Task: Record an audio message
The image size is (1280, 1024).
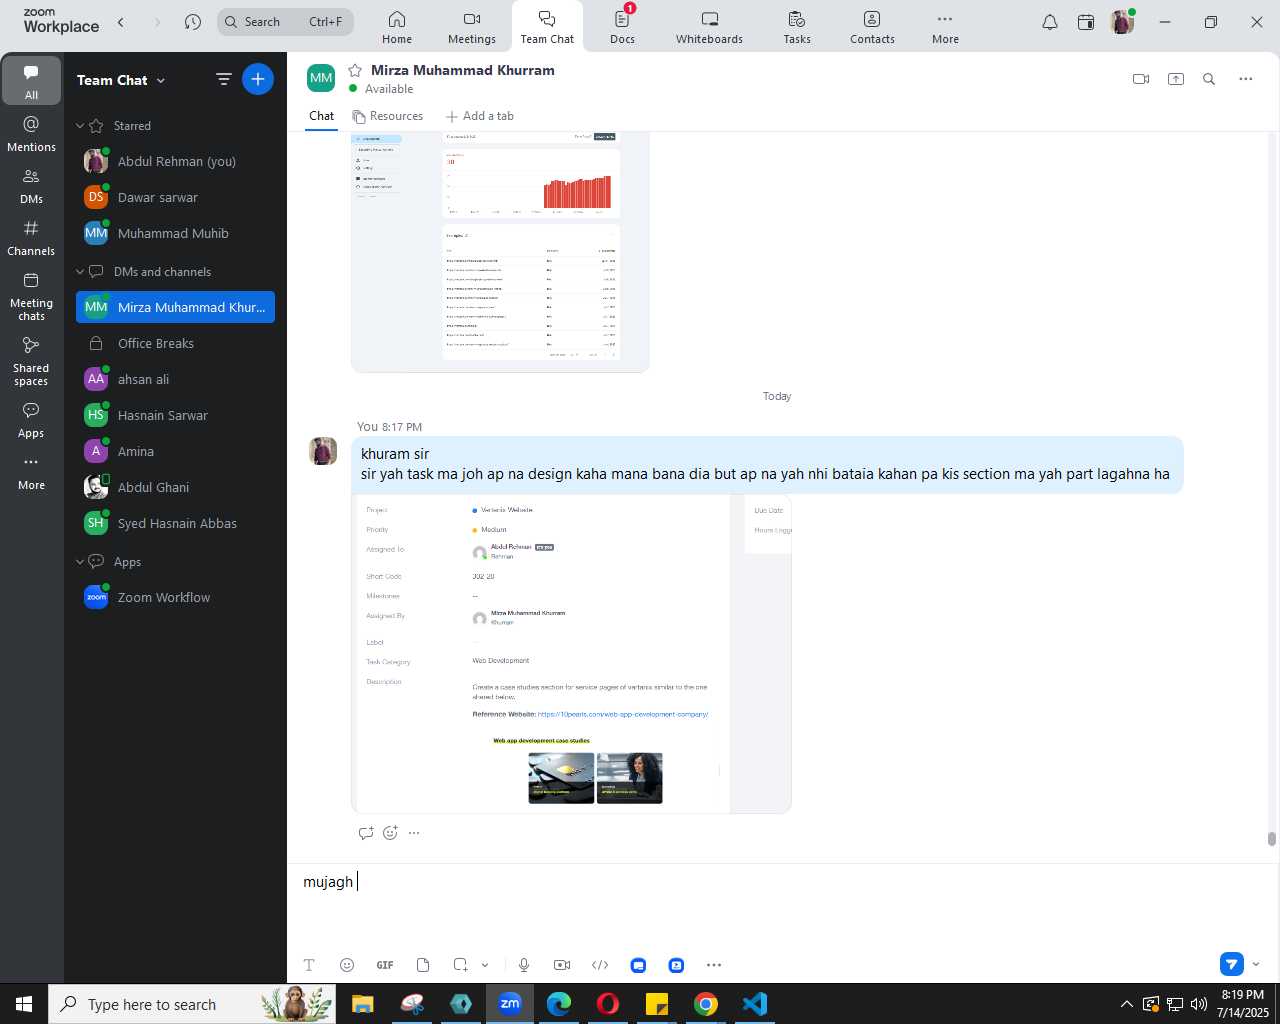Action: (524, 965)
